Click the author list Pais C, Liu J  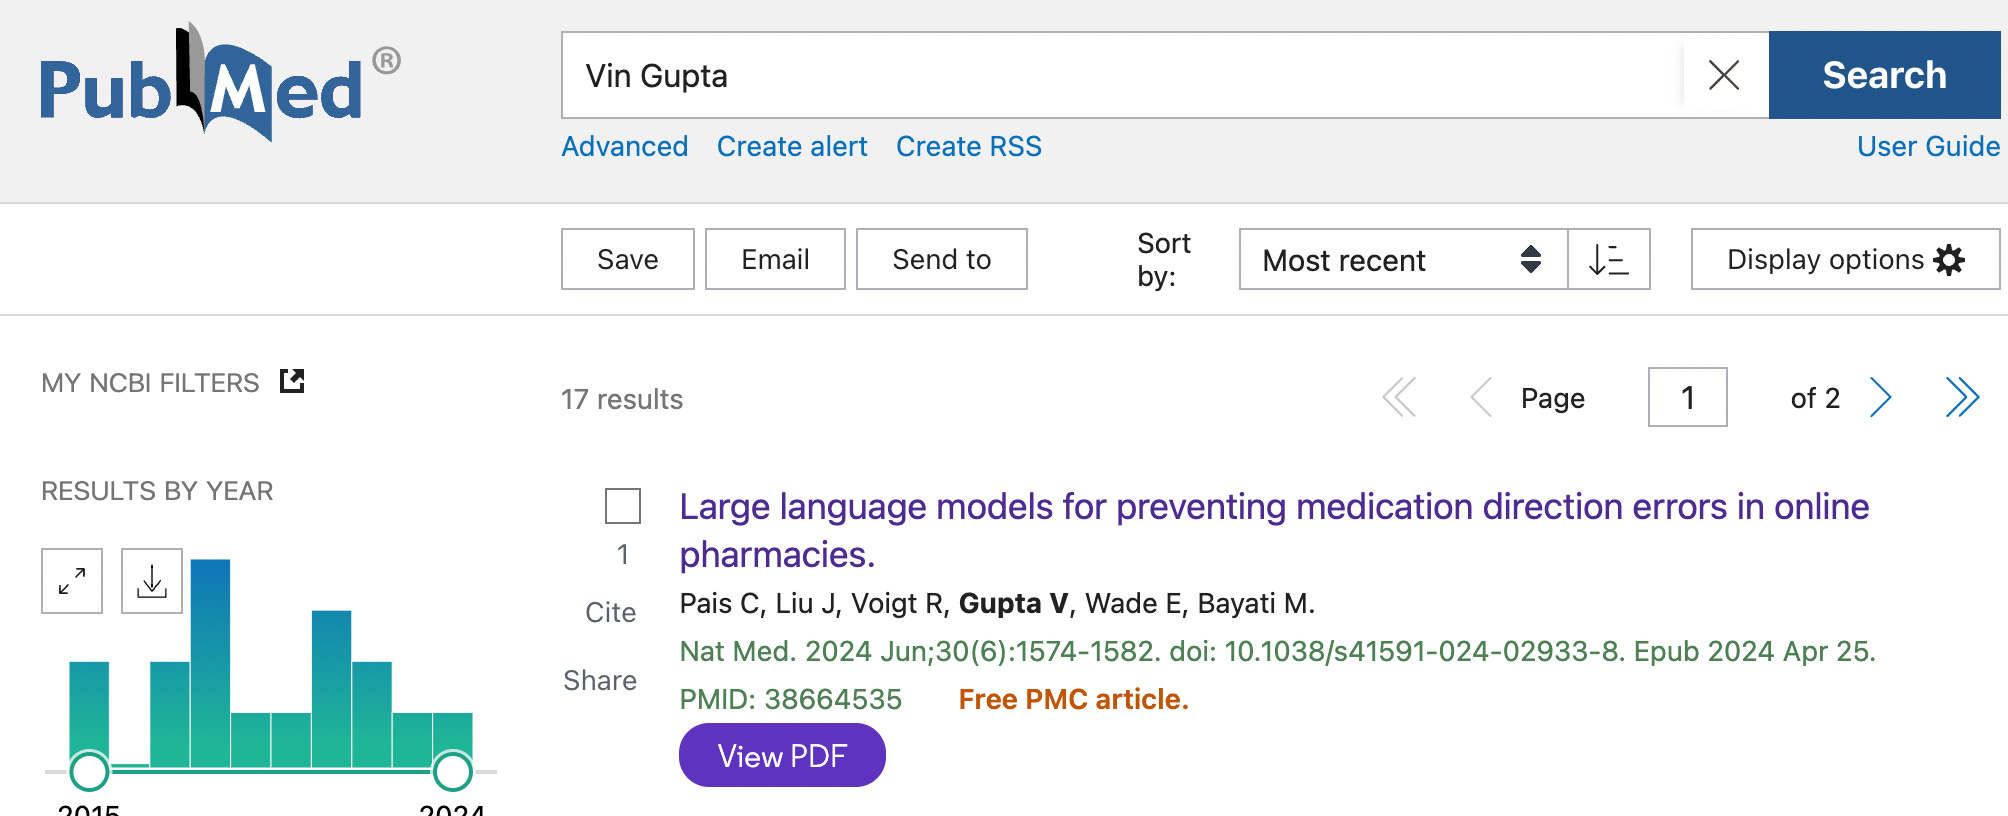997,603
